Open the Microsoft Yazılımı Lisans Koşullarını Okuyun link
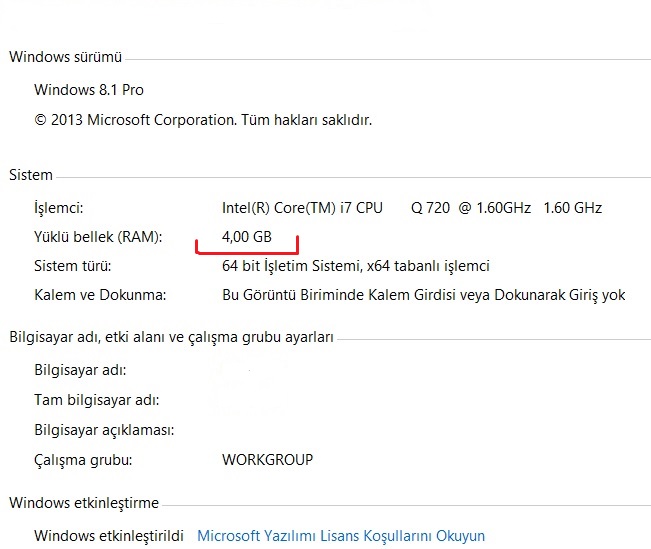 click(x=341, y=536)
